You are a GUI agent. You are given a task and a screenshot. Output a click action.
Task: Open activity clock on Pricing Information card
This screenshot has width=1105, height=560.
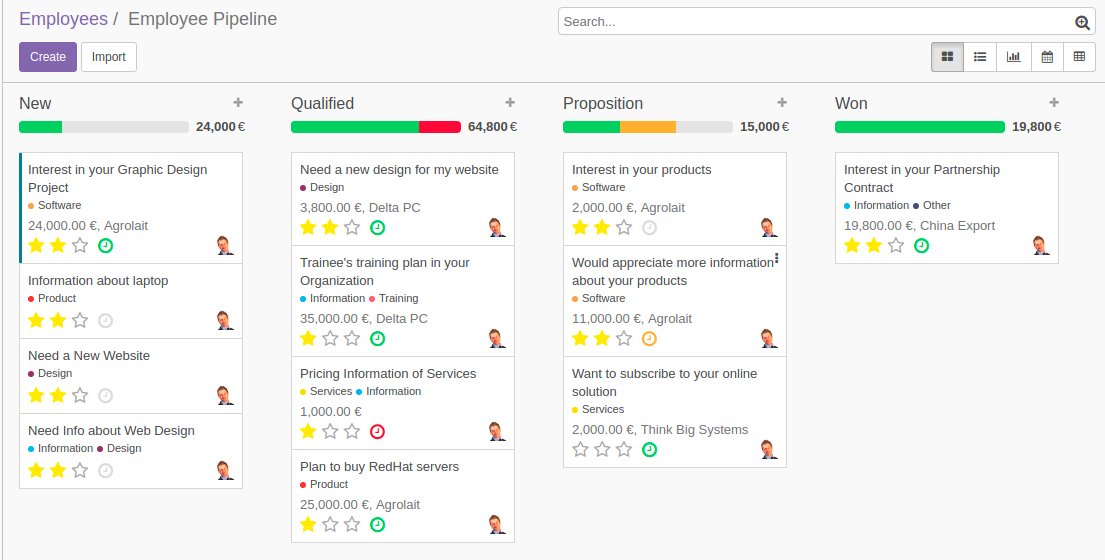377,432
